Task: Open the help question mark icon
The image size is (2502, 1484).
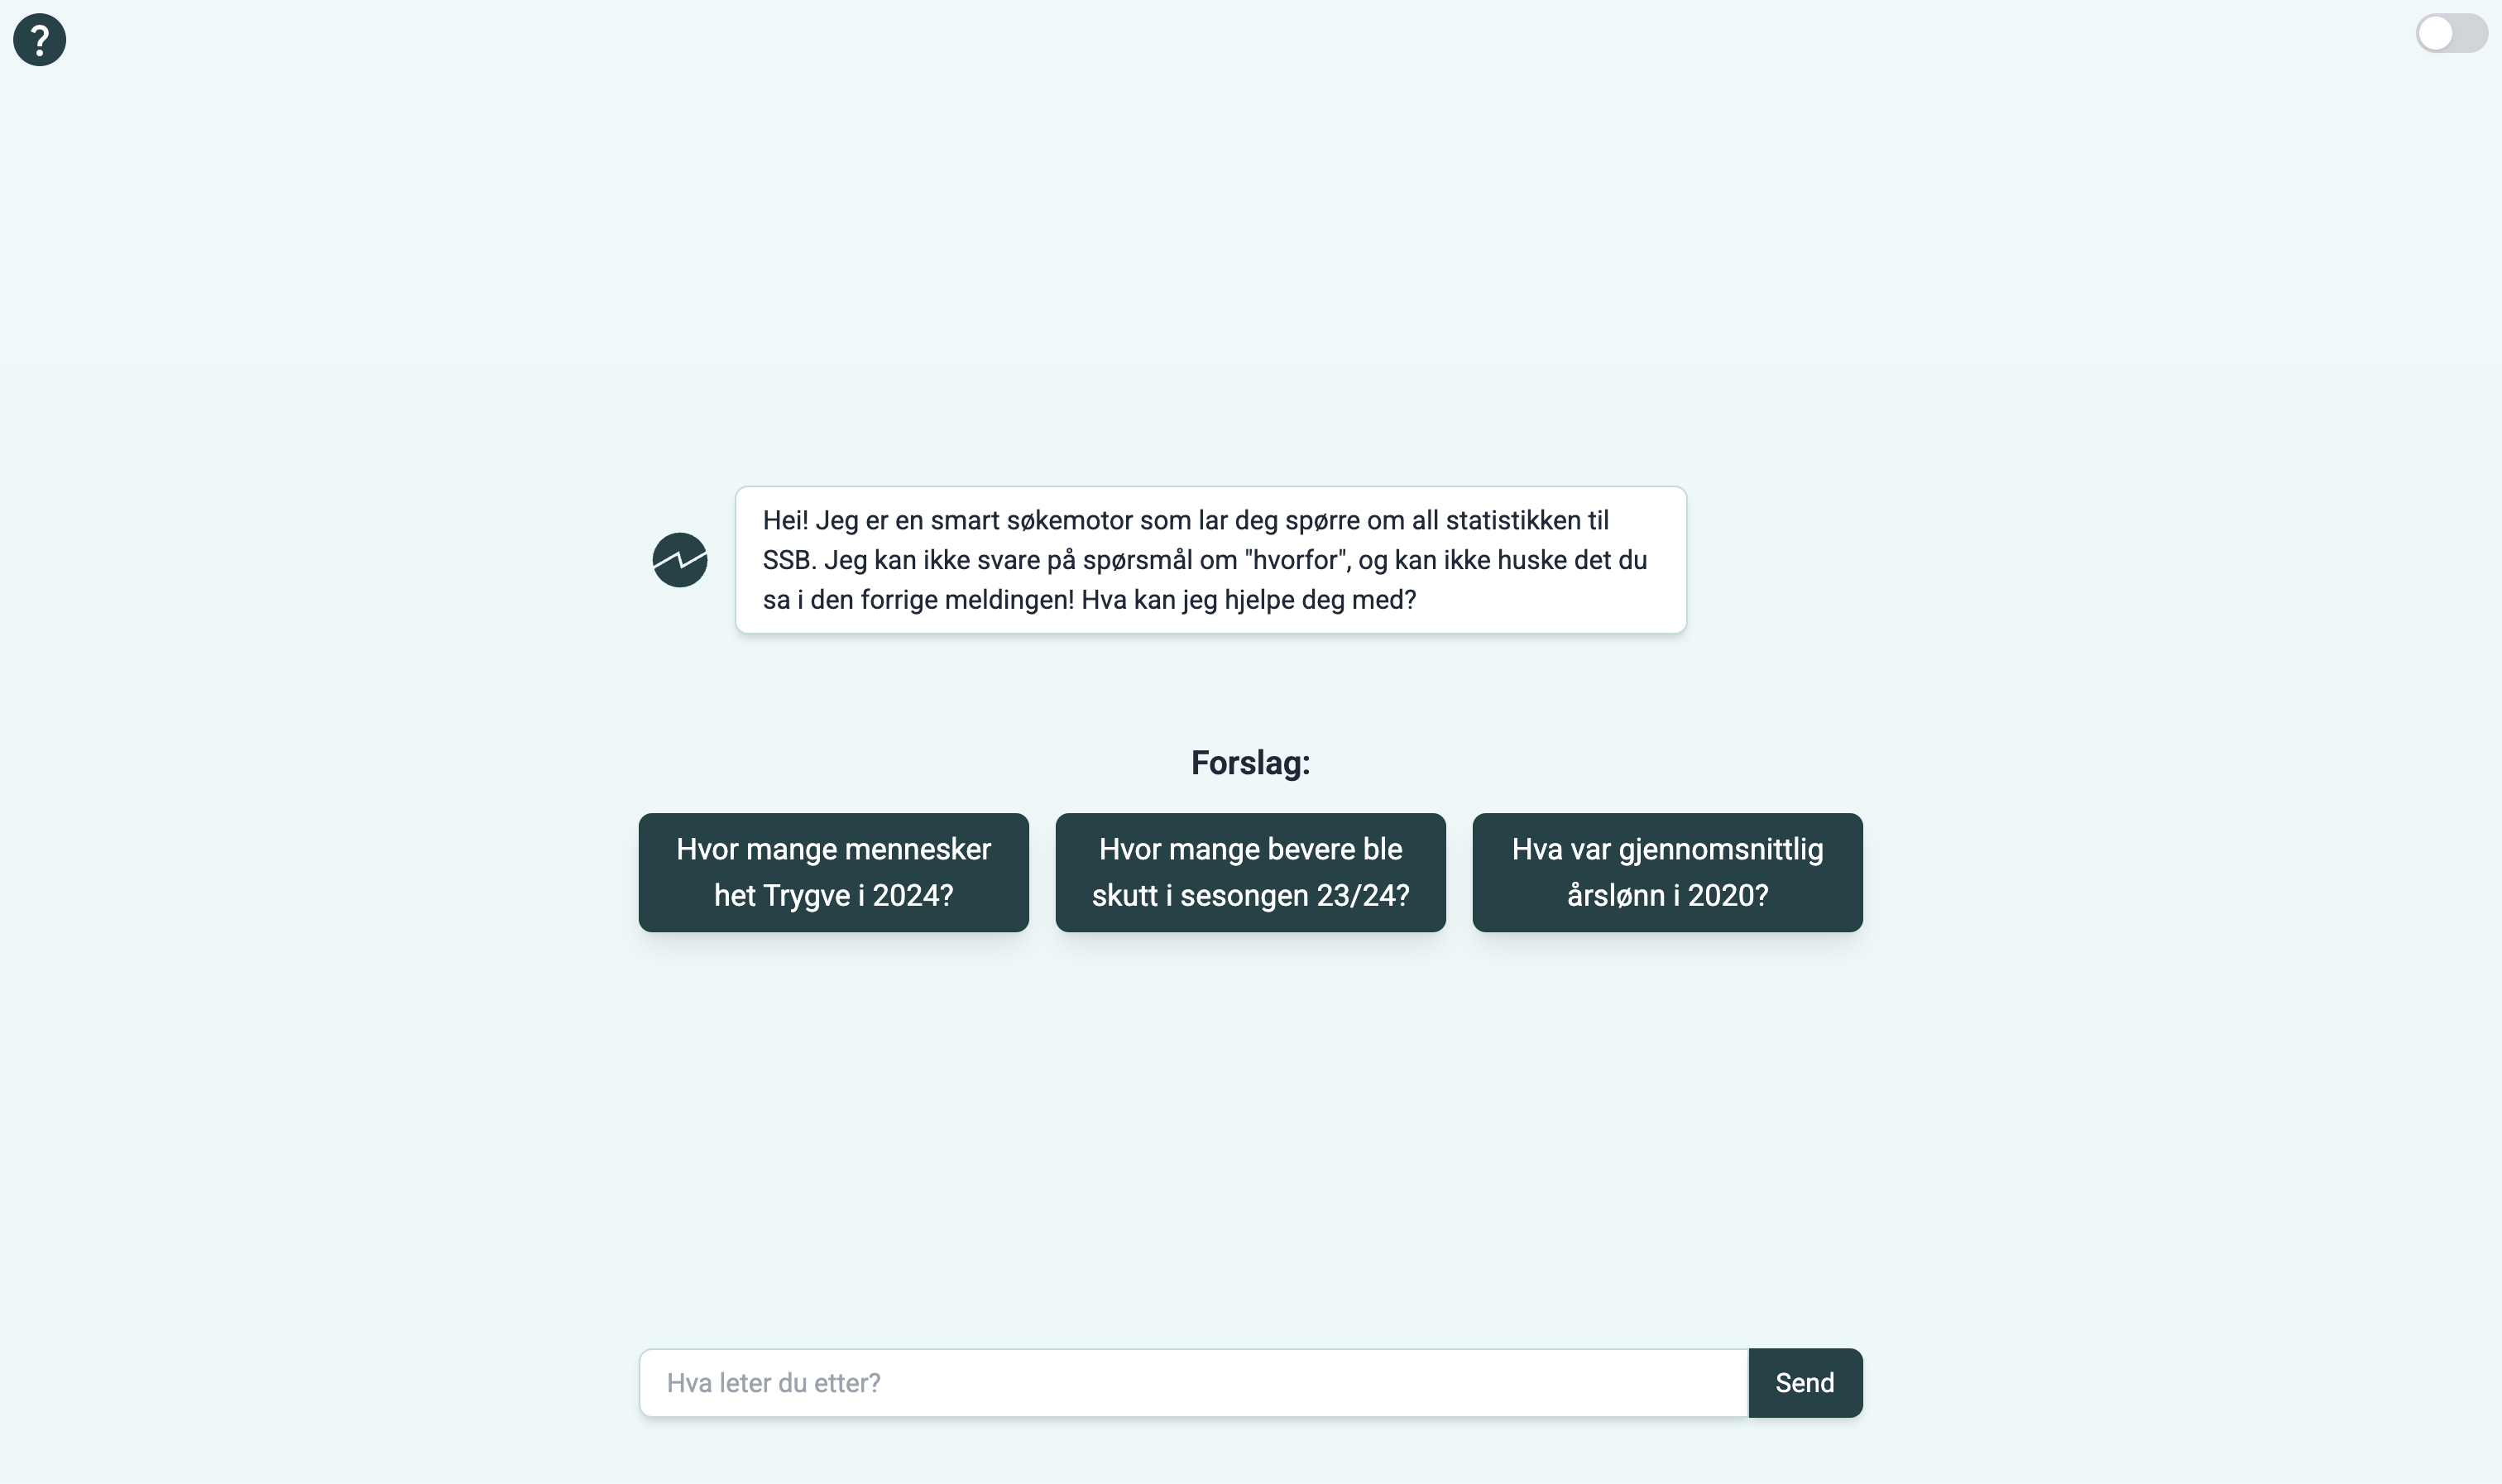Action: coord(39,40)
